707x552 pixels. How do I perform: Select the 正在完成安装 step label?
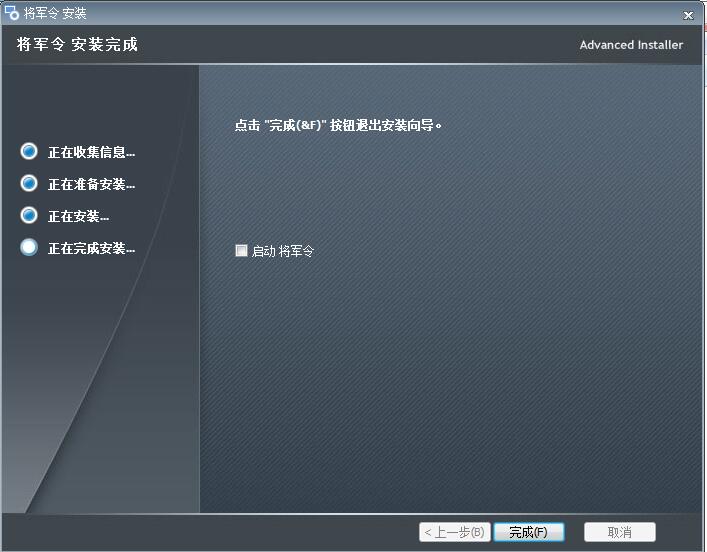[91, 249]
